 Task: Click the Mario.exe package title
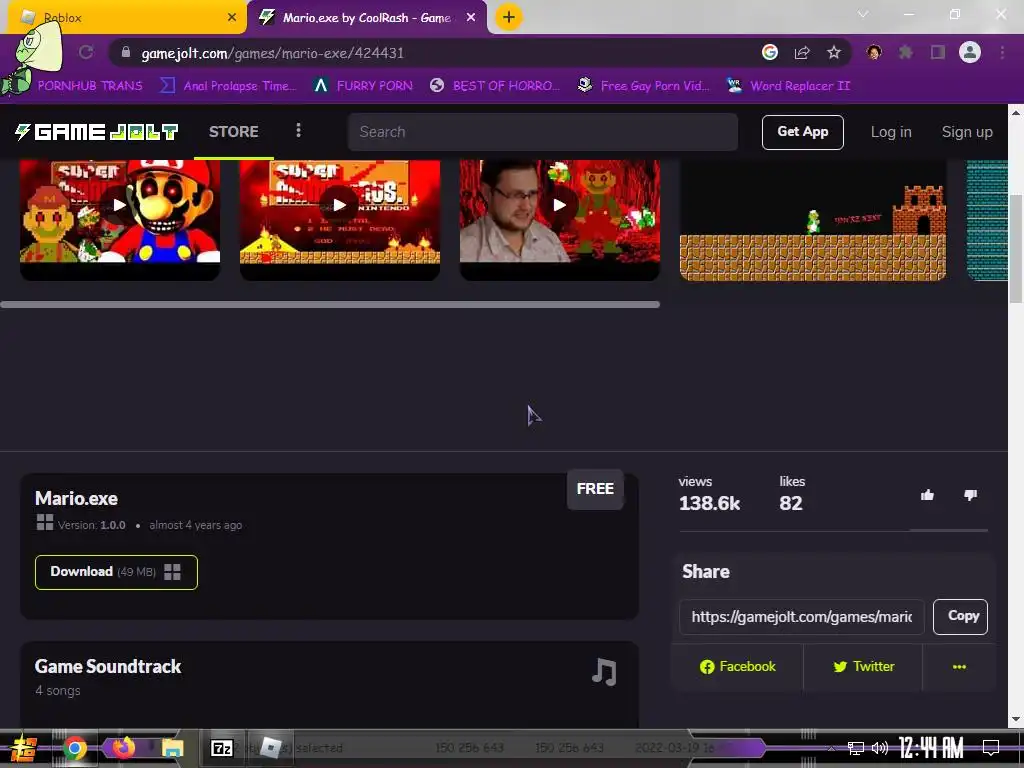[x=76, y=499]
